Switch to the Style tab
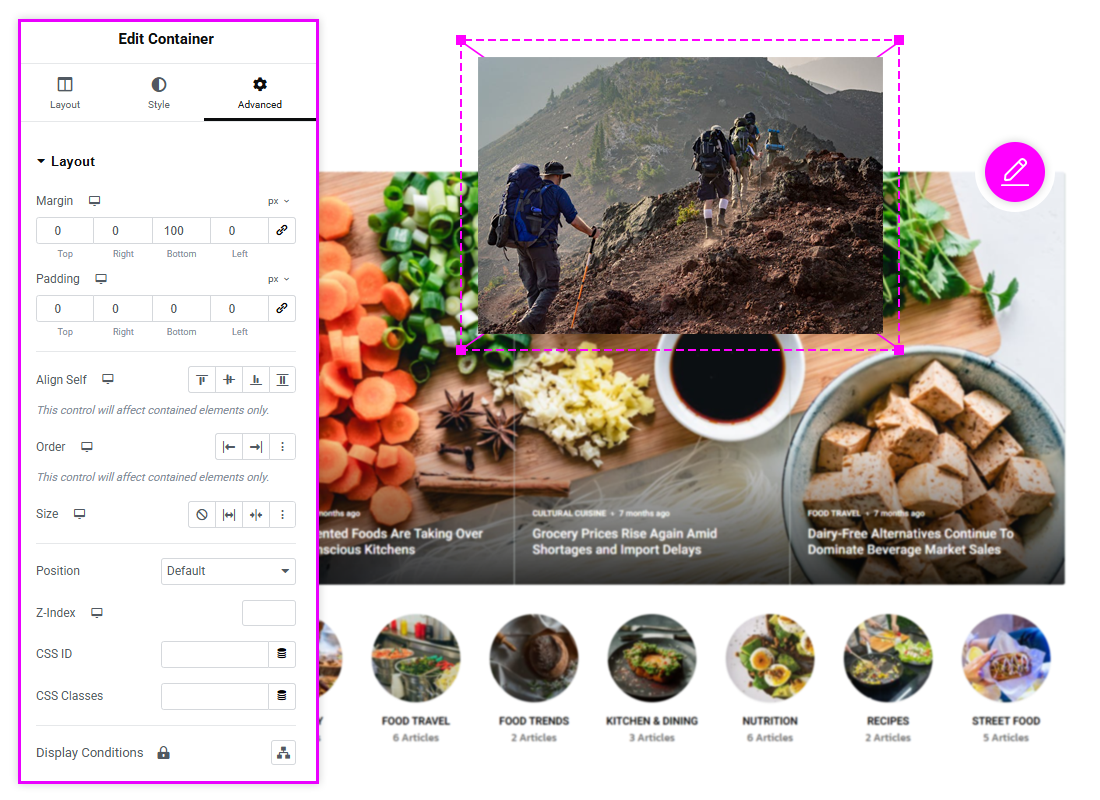This screenshot has height=800, width=1100. pos(159,93)
